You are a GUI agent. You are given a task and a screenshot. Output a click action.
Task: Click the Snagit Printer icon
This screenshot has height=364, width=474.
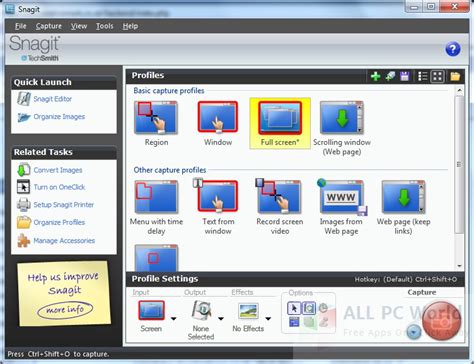point(24,205)
